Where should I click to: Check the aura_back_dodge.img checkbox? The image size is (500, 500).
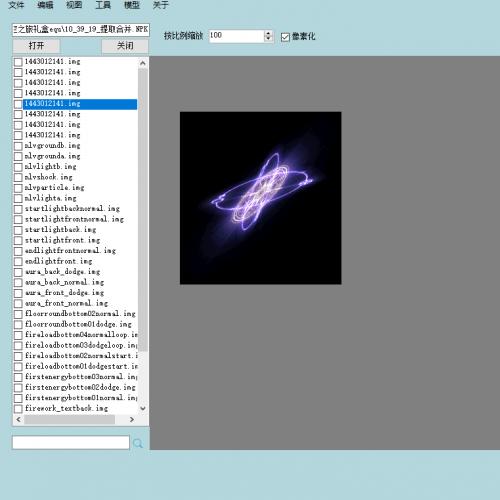[18, 272]
